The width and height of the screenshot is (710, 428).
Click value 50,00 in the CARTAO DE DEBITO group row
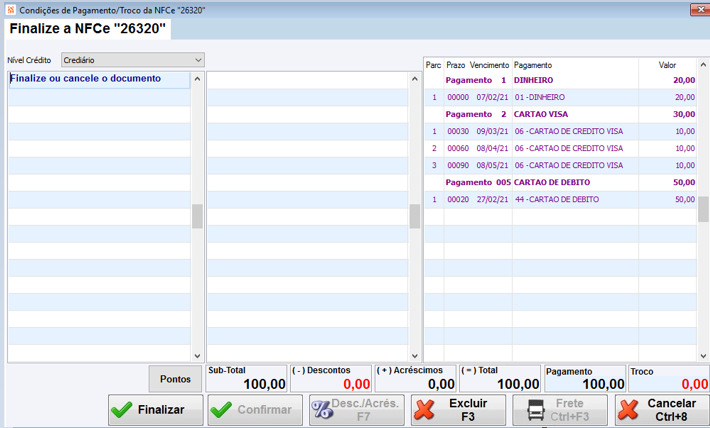(684, 182)
